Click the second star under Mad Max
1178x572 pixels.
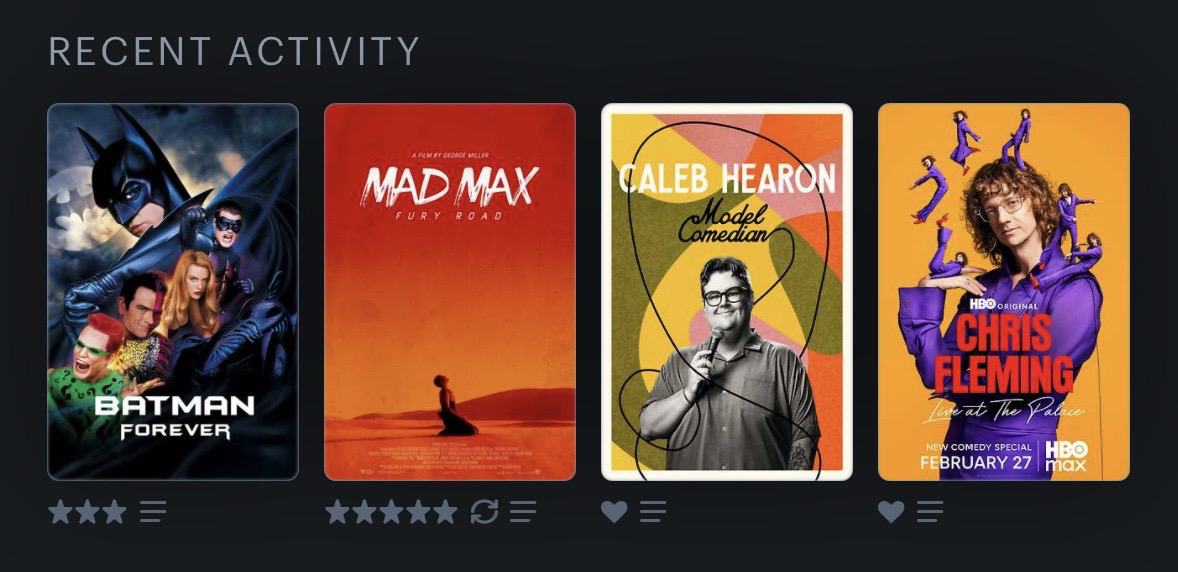click(x=364, y=512)
